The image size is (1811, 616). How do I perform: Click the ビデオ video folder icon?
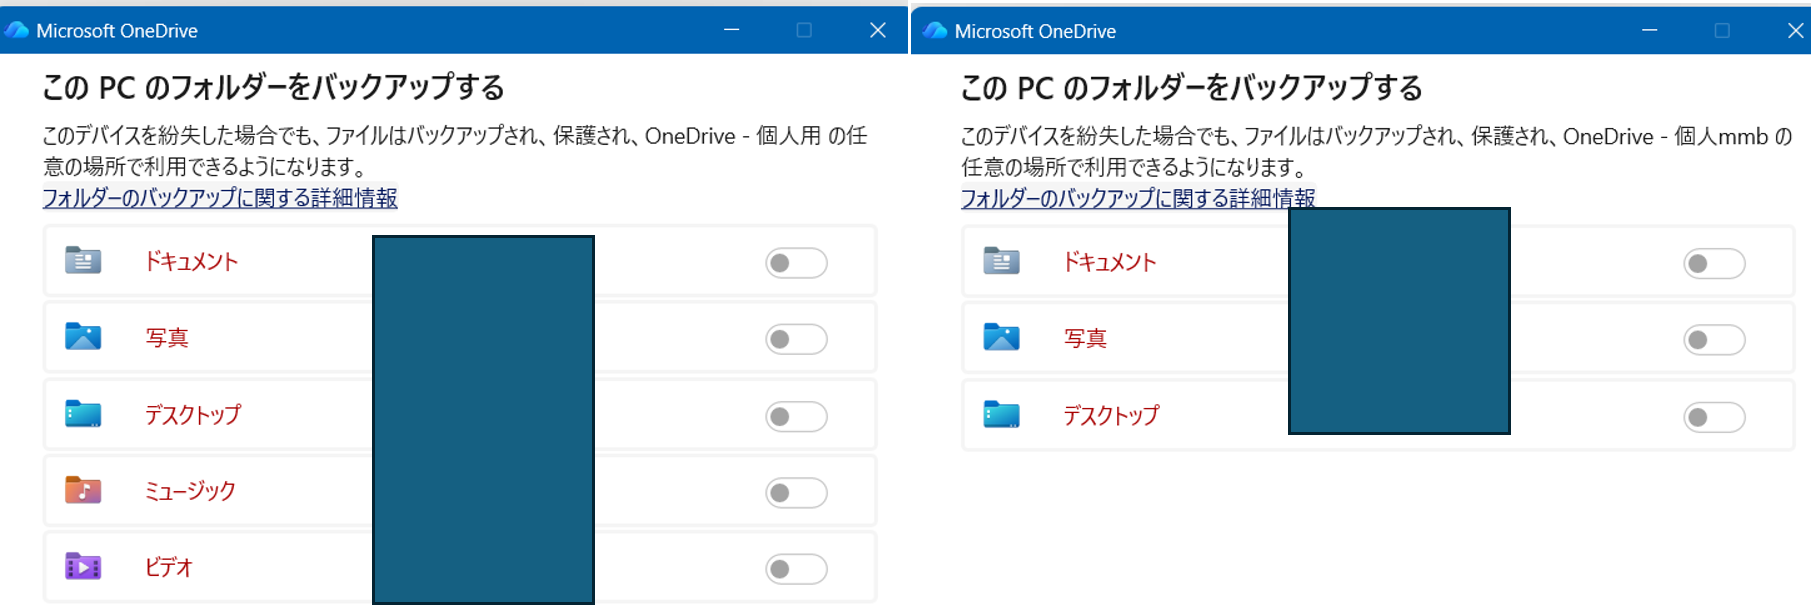[x=83, y=567]
